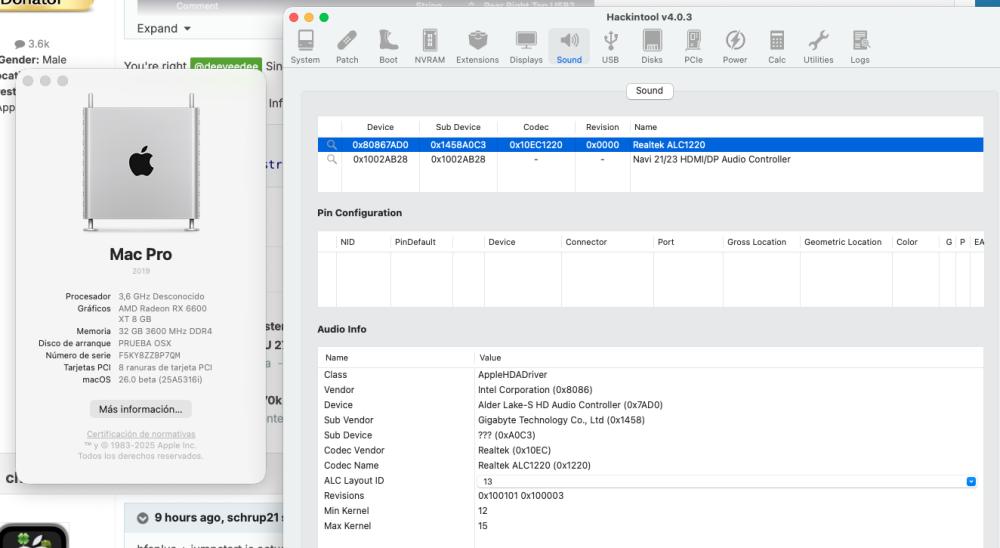Open the System tab in Hackintool
Image resolution: width=1000 pixels, height=548 pixels.
[x=305, y=47]
